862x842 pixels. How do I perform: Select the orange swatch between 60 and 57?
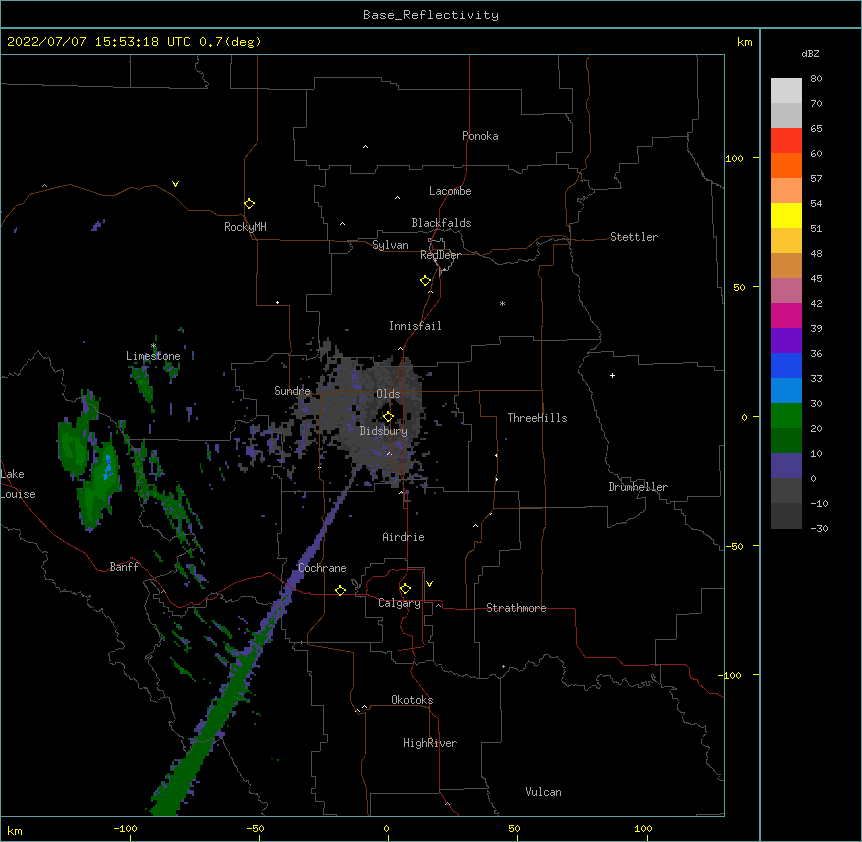pyautogui.click(x=786, y=165)
